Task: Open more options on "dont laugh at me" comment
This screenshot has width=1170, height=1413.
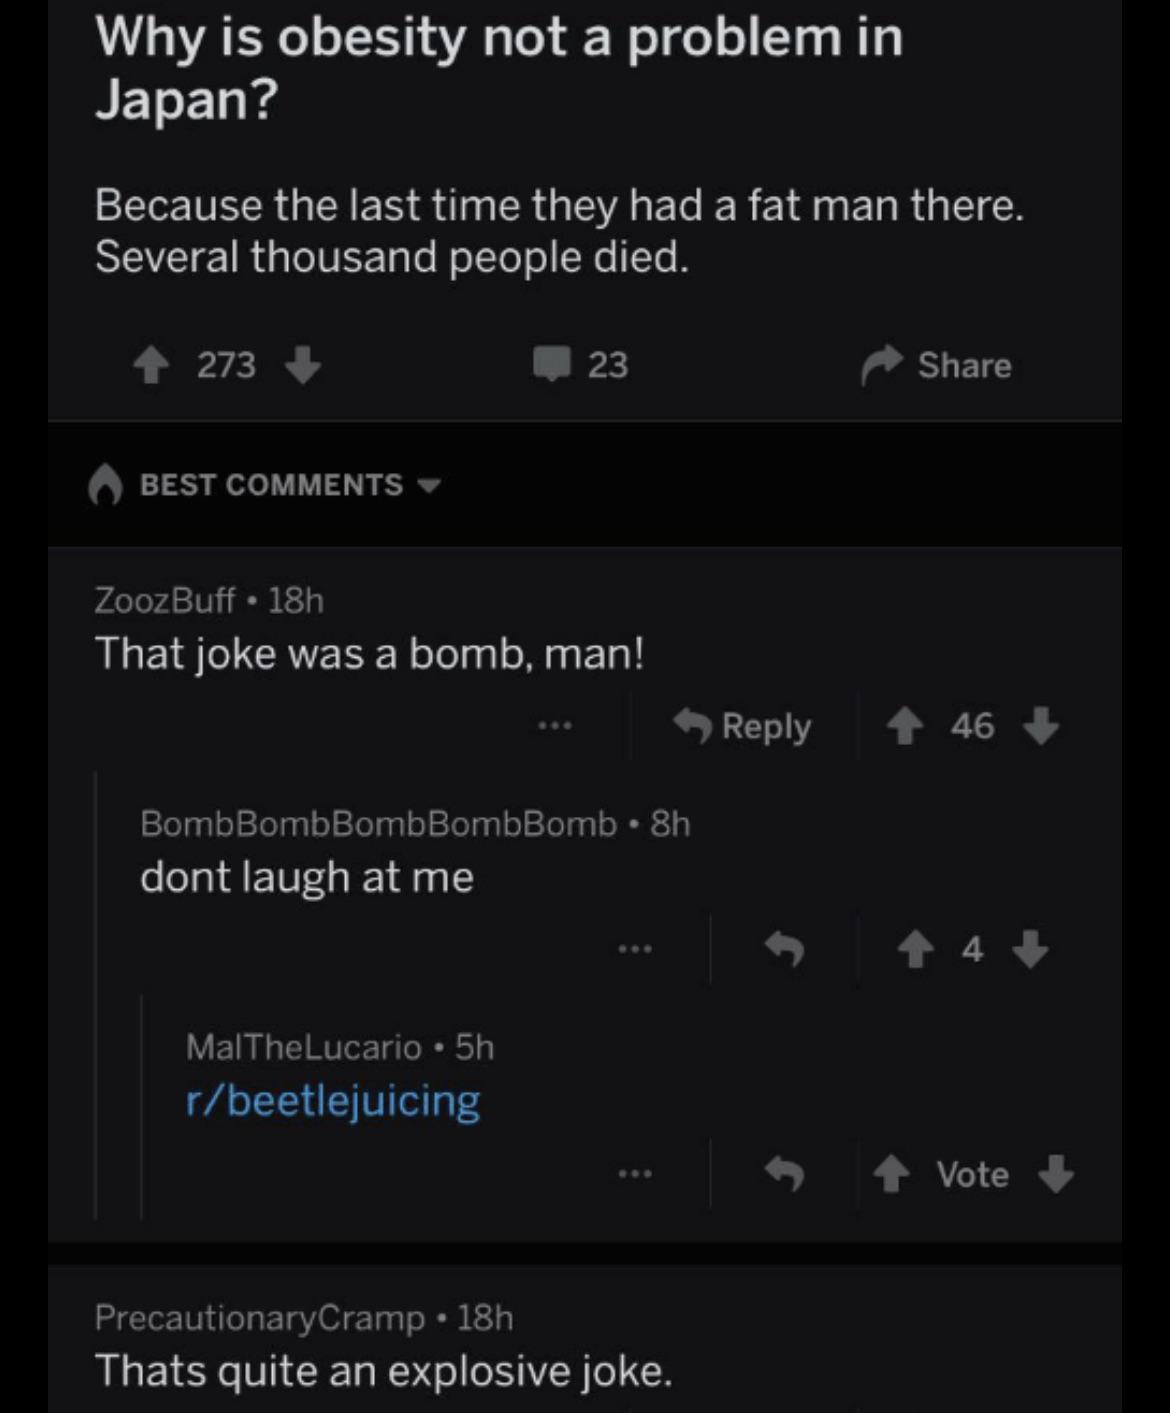Action: click(x=634, y=948)
